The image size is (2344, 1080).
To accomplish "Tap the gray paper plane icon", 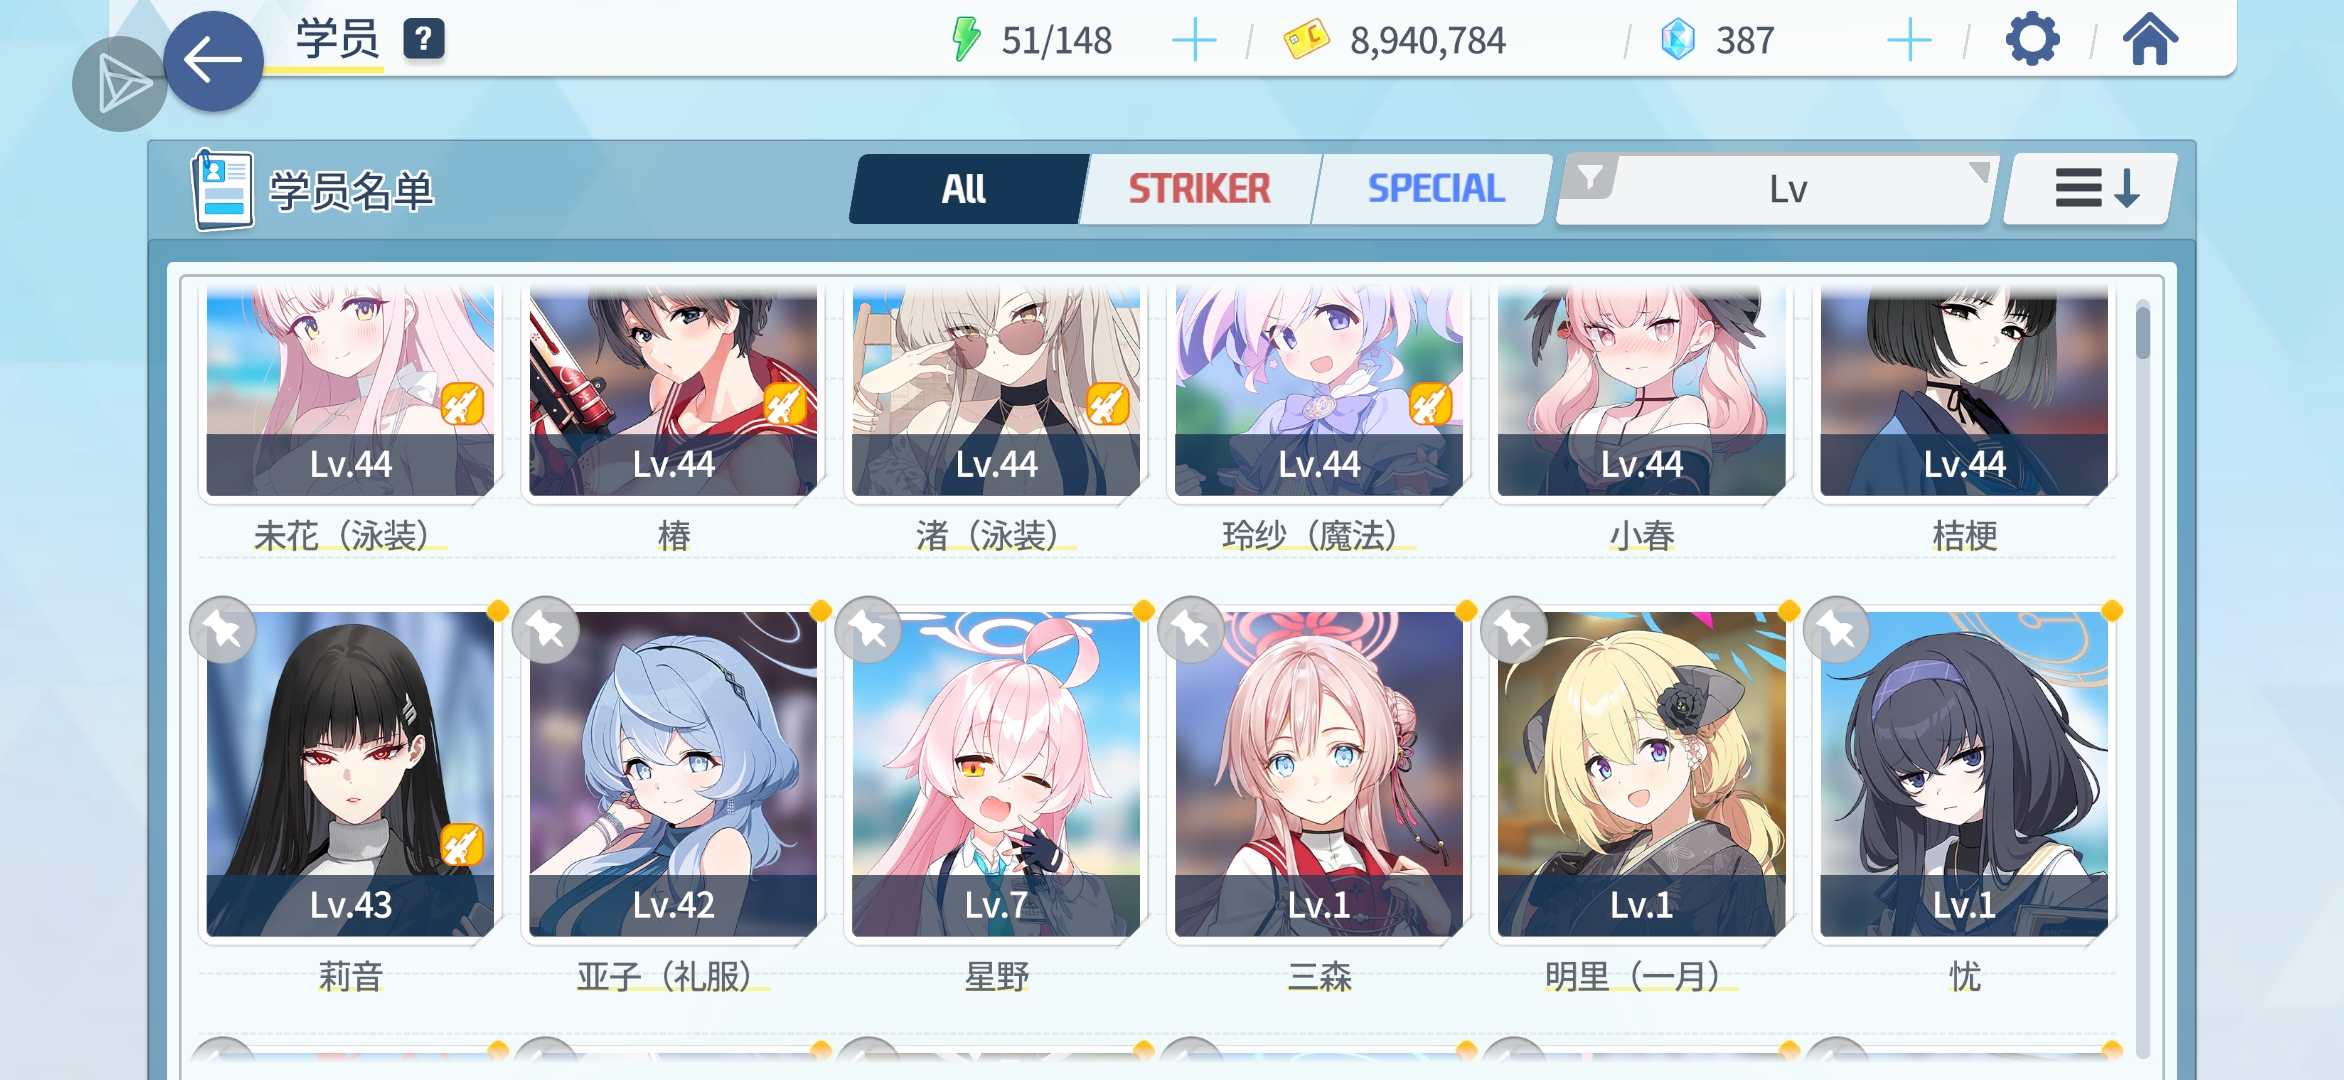I will (120, 84).
